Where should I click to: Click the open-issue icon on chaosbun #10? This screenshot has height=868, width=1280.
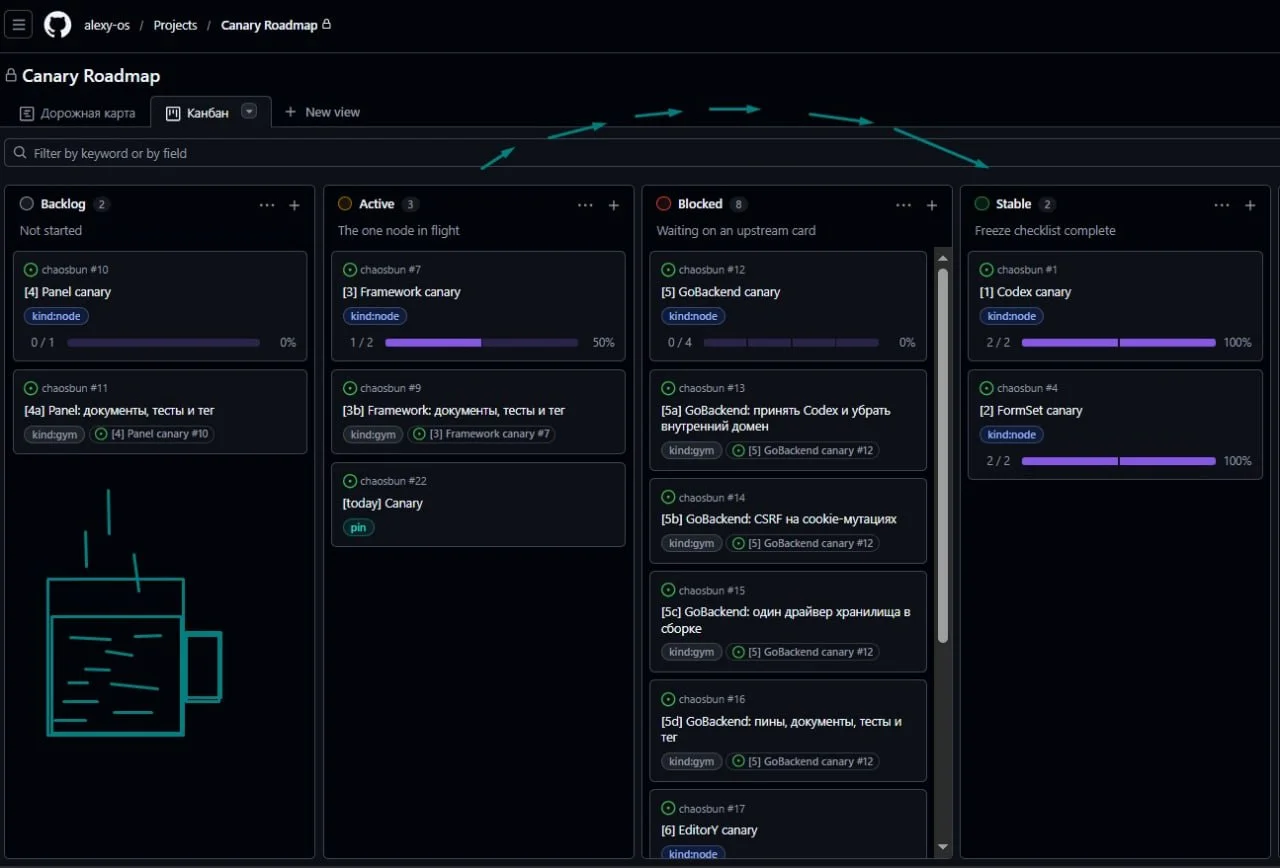pos(31,270)
